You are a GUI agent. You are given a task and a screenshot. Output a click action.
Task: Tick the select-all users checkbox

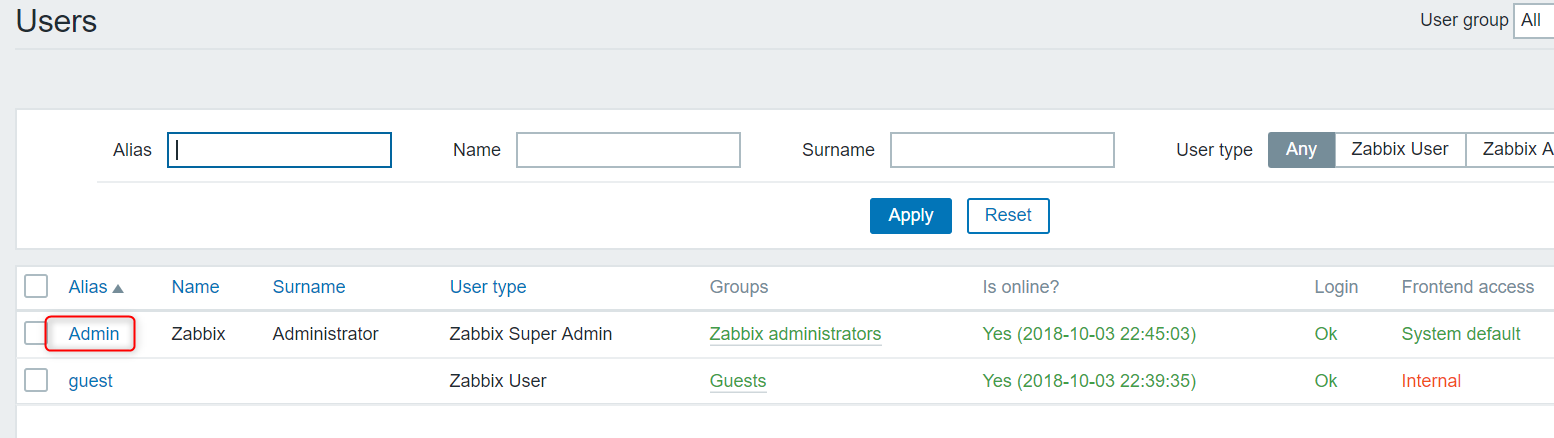click(36, 287)
